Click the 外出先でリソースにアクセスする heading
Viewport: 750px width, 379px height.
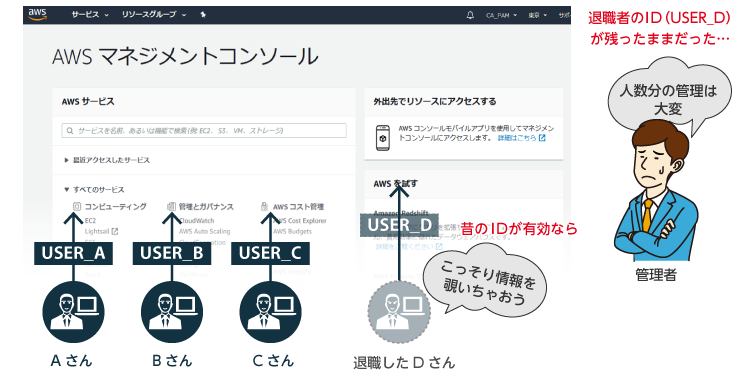pyautogui.click(x=435, y=101)
